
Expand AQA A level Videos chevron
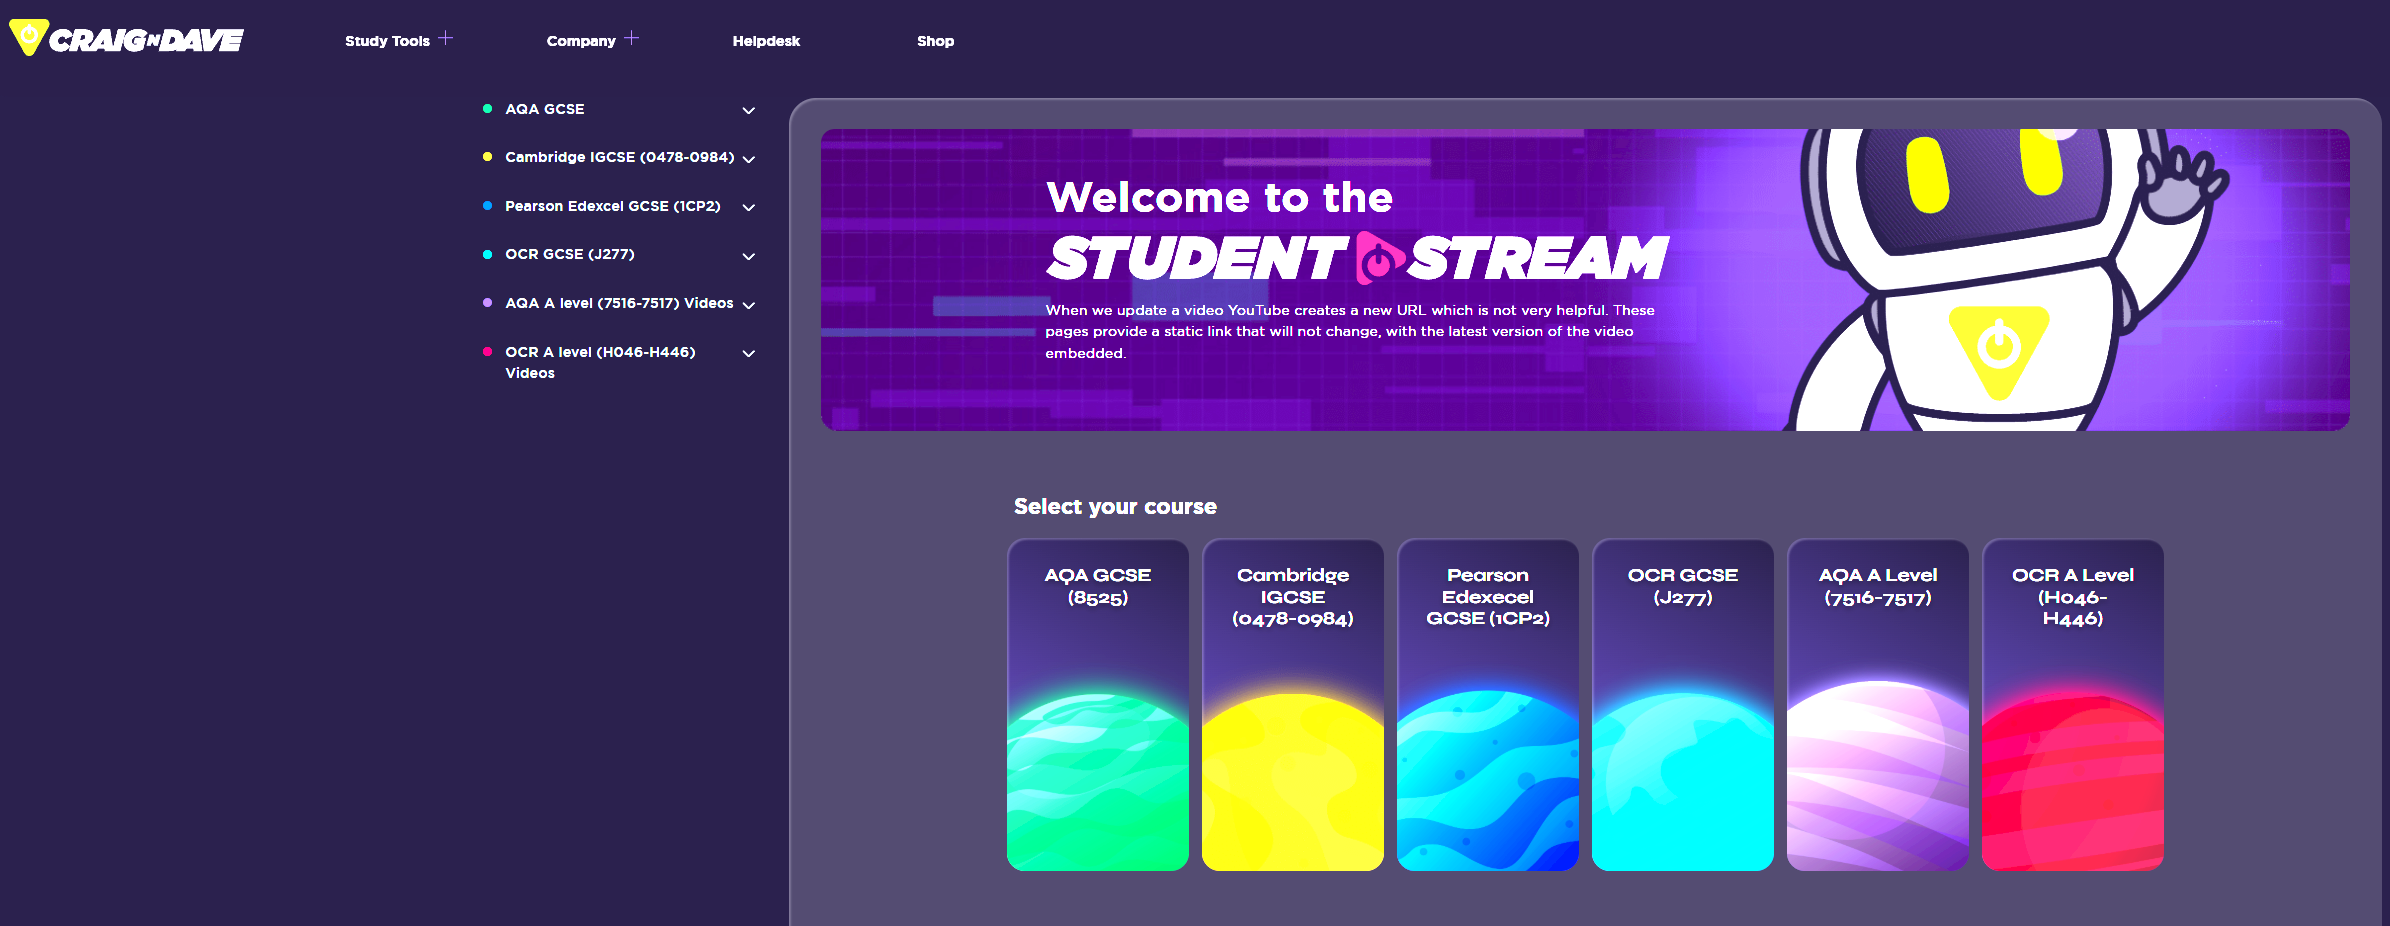pos(748,305)
